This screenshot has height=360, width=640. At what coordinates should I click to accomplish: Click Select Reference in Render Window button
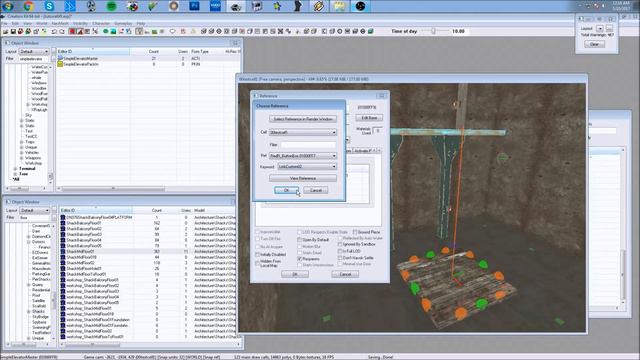click(303, 119)
